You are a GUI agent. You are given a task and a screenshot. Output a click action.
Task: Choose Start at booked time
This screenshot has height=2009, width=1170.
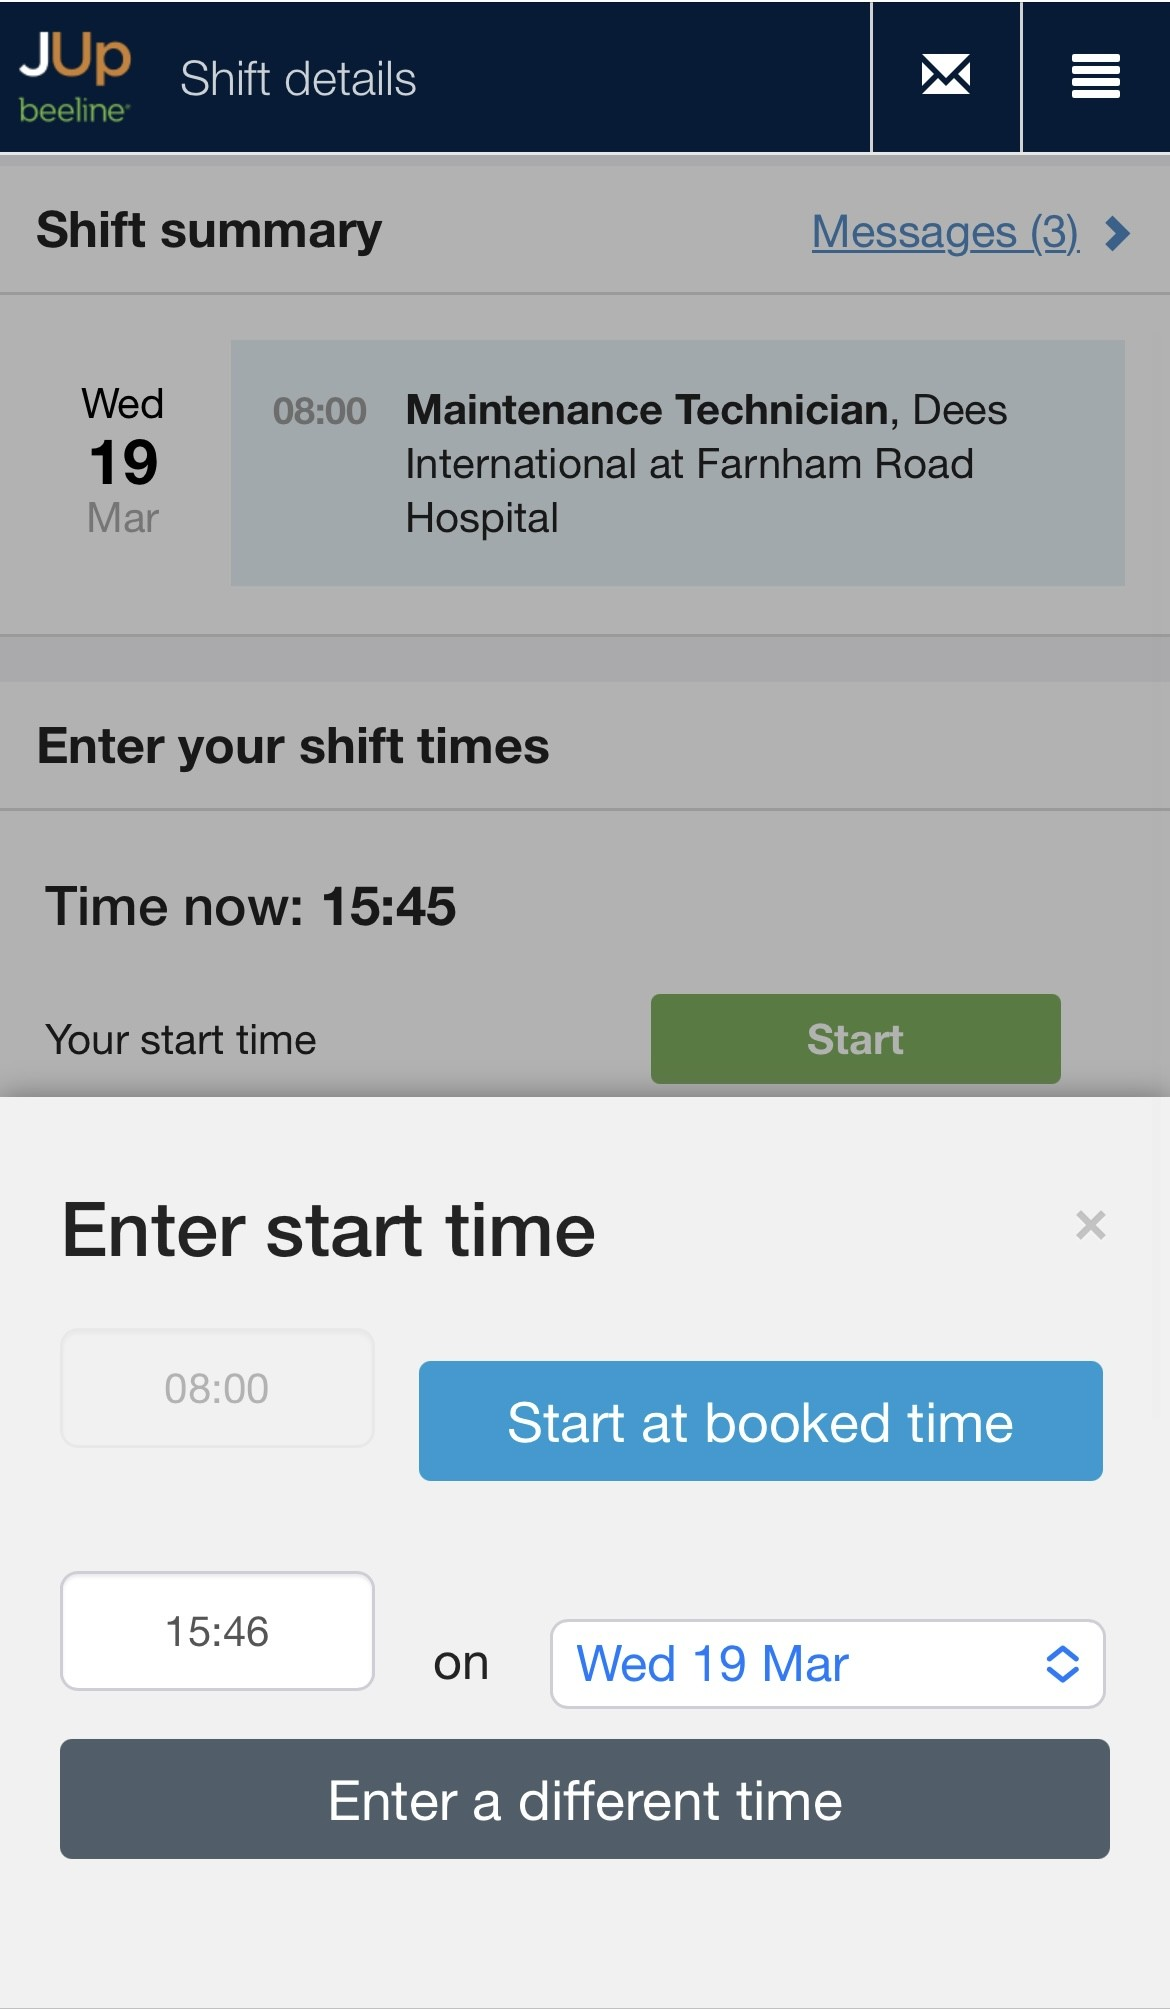(x=760, y=1421)
